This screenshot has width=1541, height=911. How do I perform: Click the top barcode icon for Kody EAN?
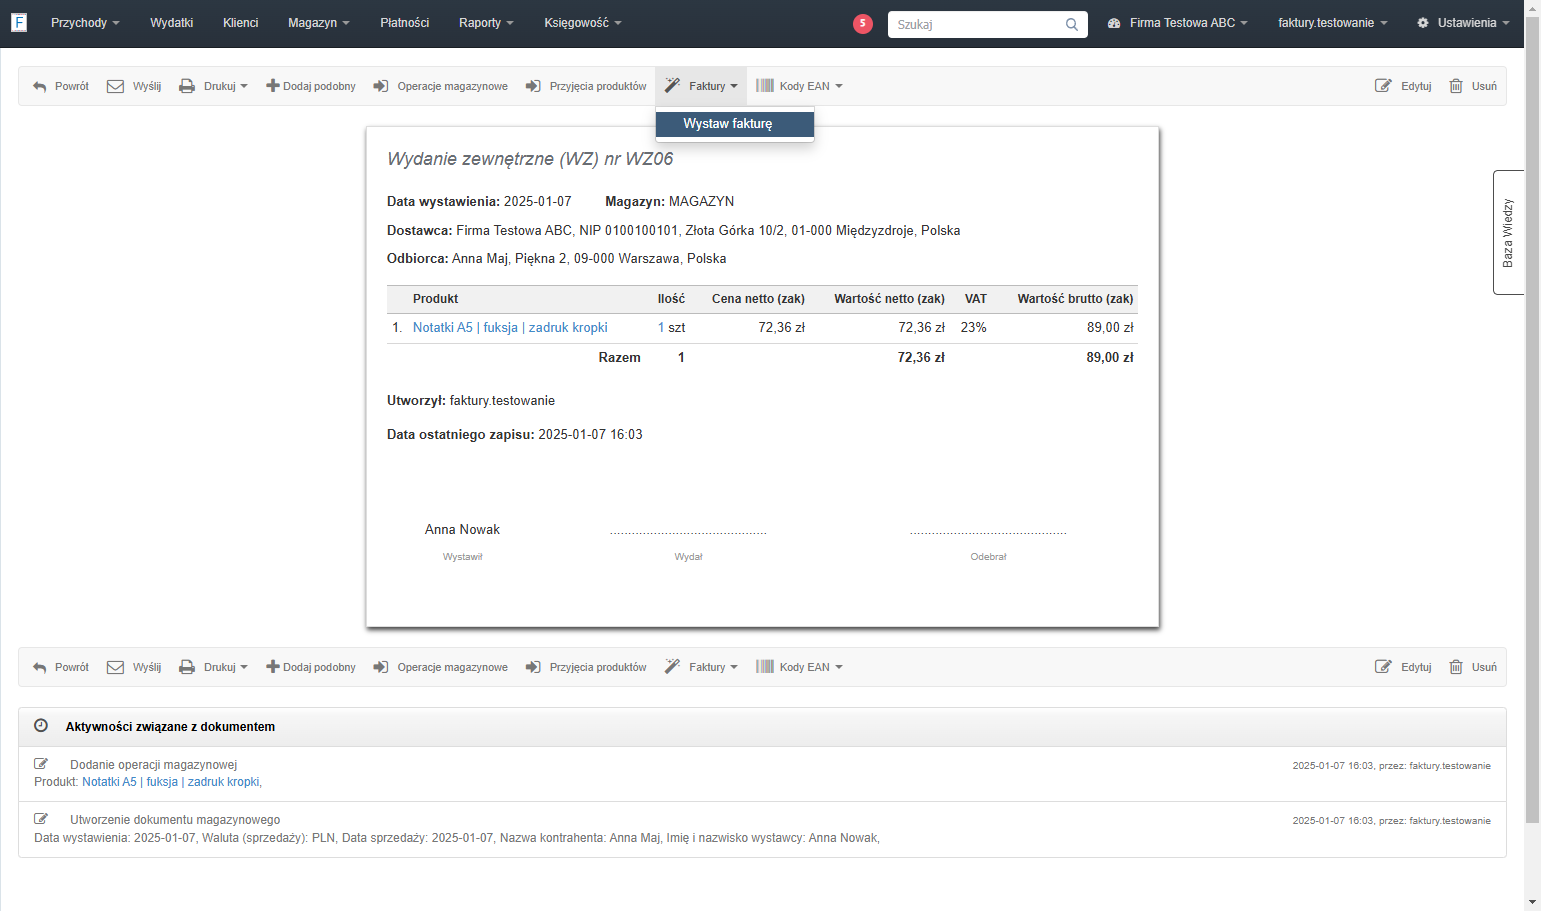point(765,86)
